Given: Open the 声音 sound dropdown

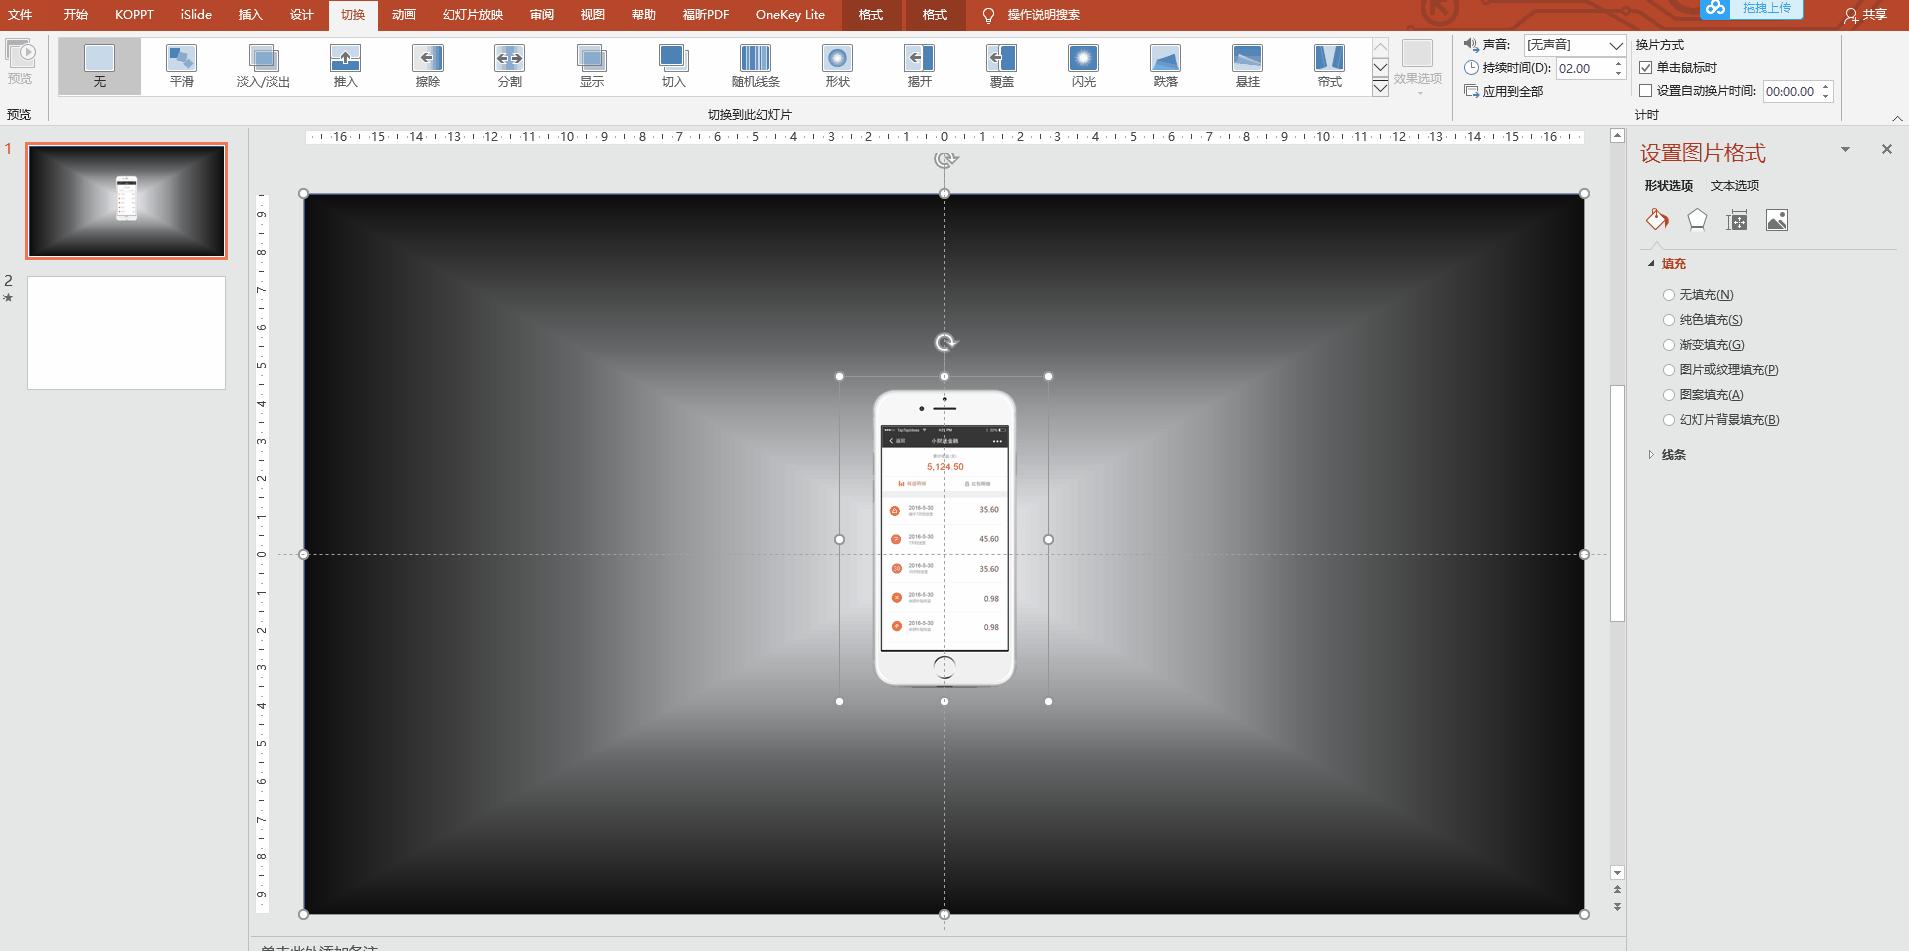Looking at the screenshot, I should pos(1615,45).
